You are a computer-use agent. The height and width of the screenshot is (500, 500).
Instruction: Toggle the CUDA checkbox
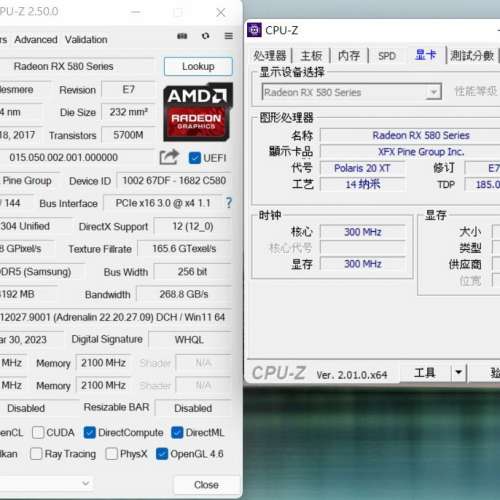[x=38, y=433]
